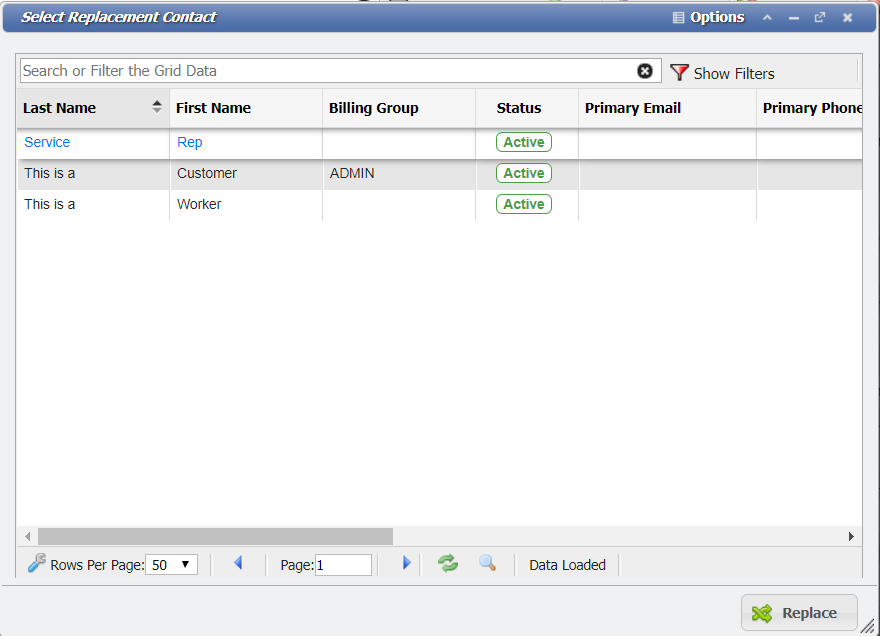Image resolution: width=880 pixels, height=636 pixels.
Task: Toggle the Active badge on the Service Rep row
Action: 523,142
